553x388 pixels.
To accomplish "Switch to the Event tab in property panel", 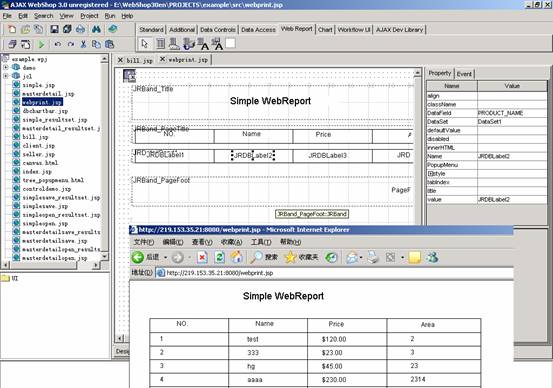I will pyautogui.click(x=464, y=74).
